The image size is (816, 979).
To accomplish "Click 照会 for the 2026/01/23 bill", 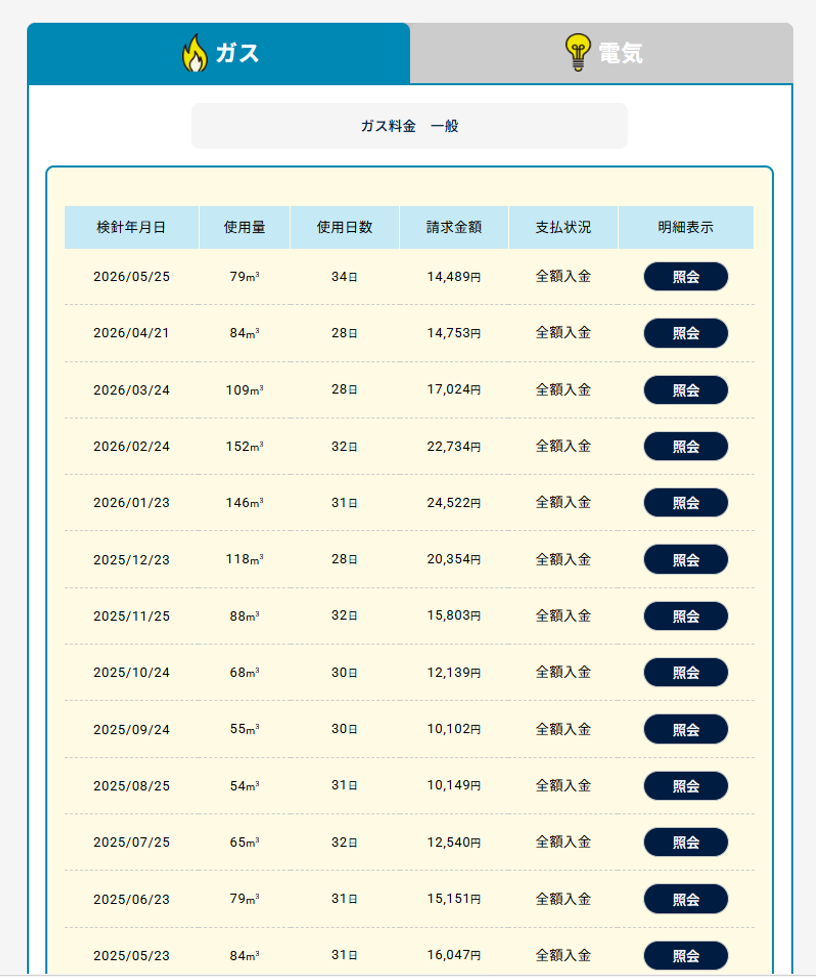I will (686, 503).
